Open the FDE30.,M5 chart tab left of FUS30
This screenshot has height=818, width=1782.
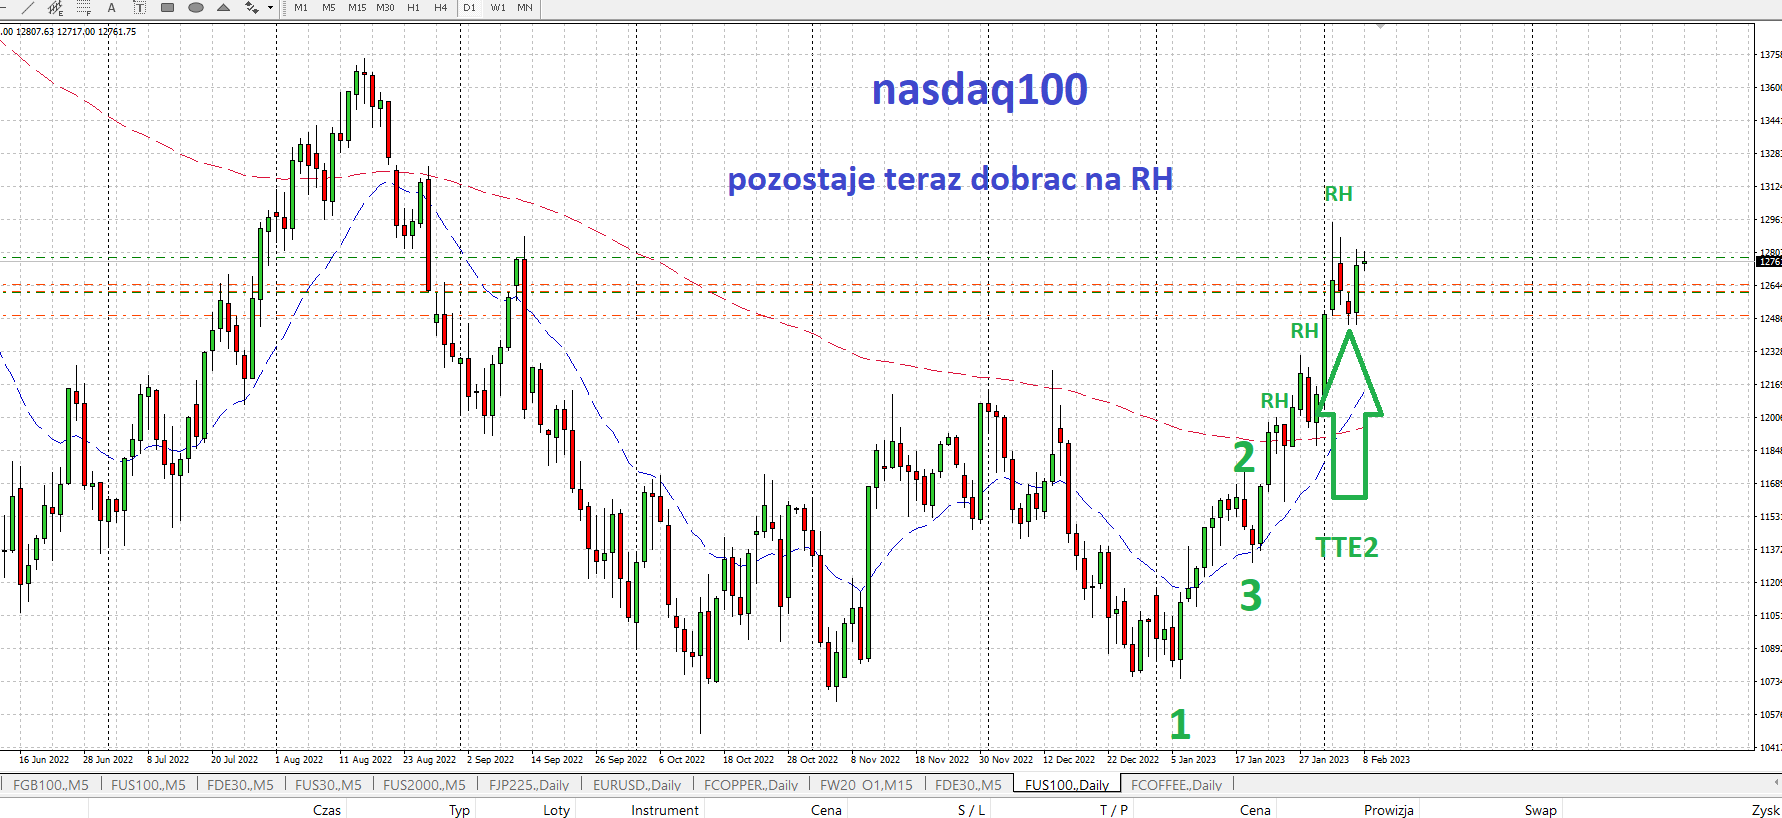[x=240, y=785]
